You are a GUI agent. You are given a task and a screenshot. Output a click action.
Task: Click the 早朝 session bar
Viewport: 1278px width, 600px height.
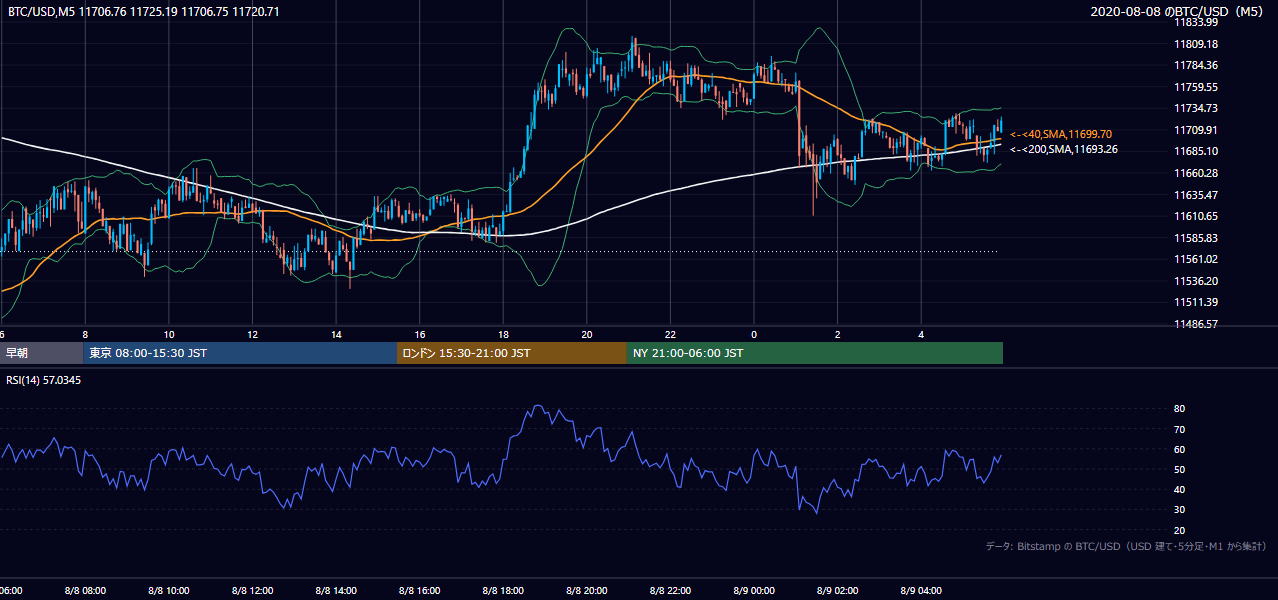pos(41,353)
